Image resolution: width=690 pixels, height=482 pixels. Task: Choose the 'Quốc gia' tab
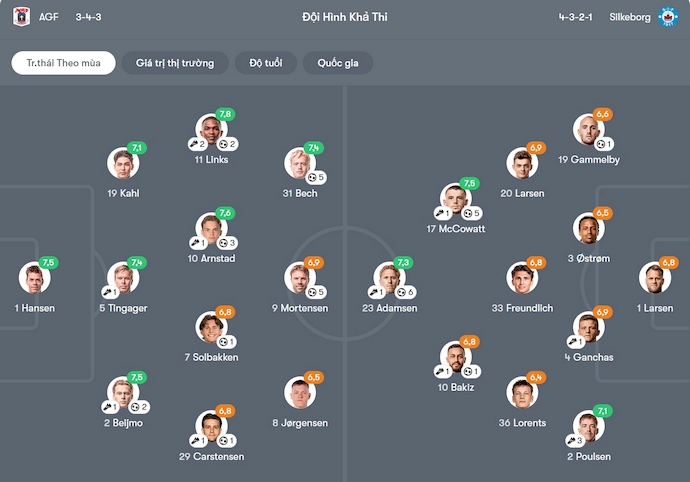338,63
